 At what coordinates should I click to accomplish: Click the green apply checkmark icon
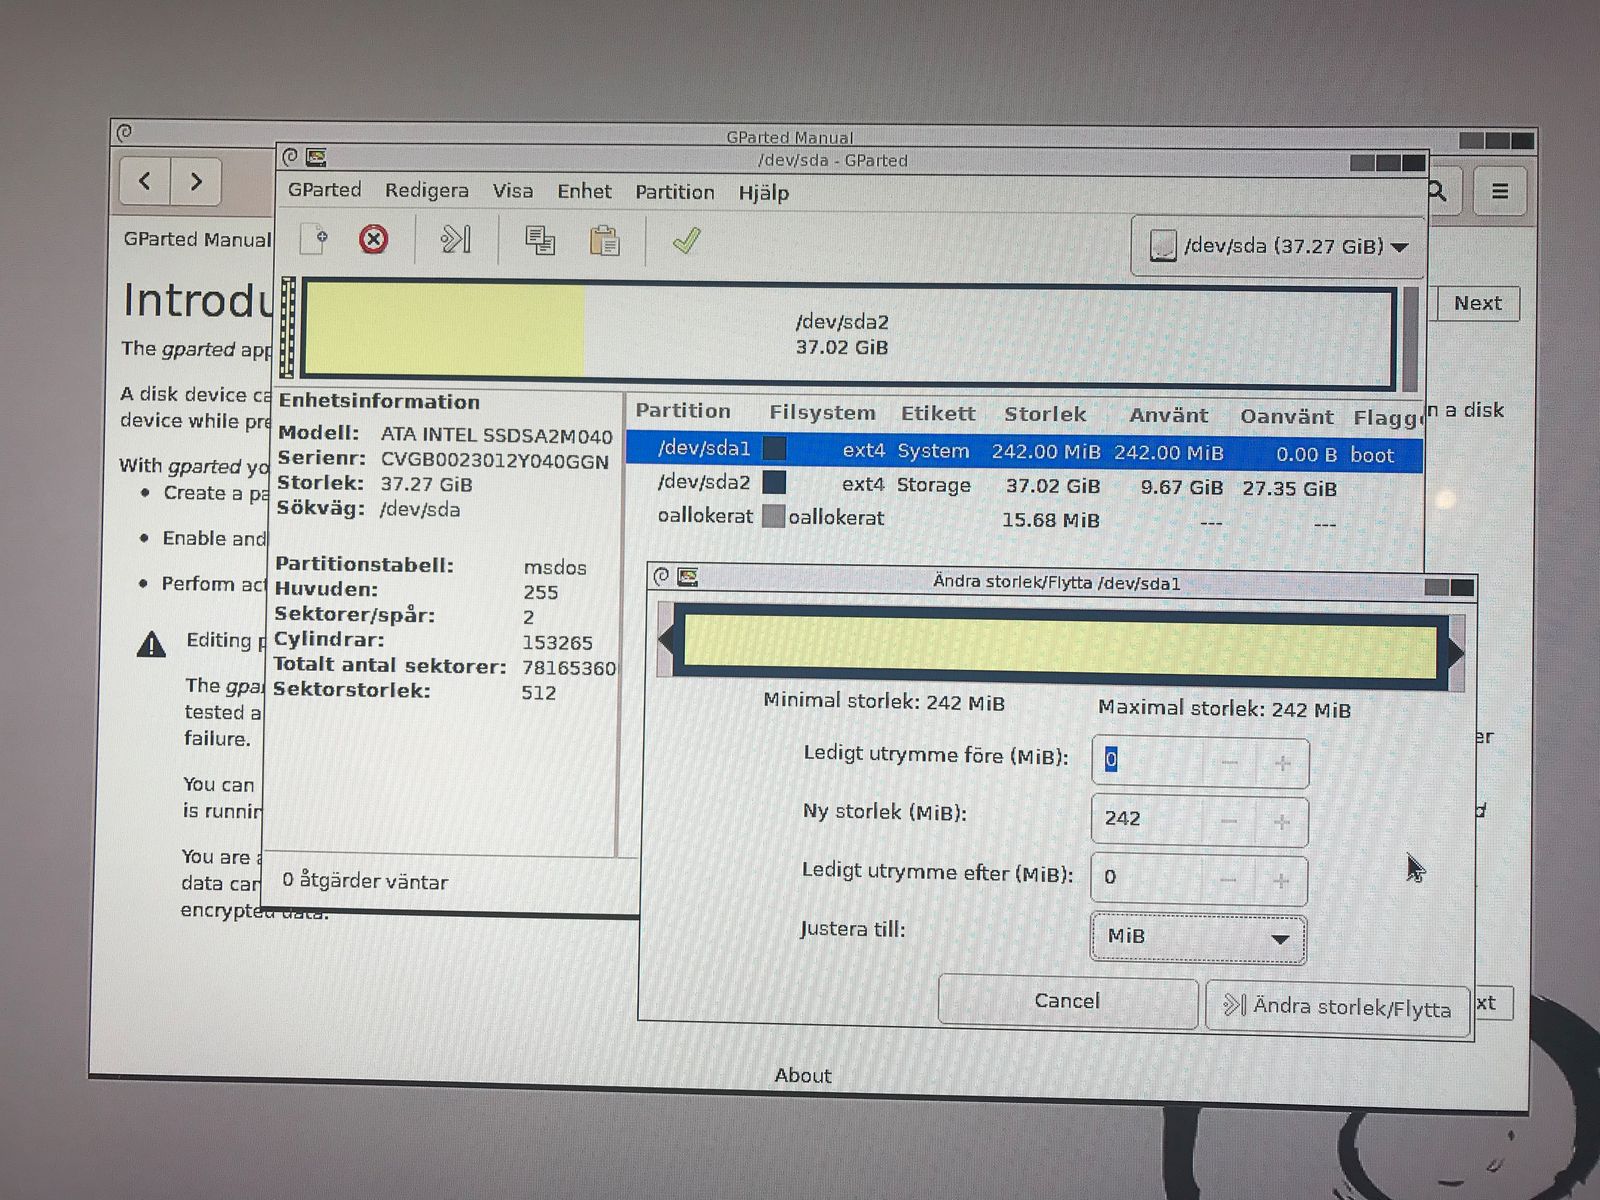686,241
